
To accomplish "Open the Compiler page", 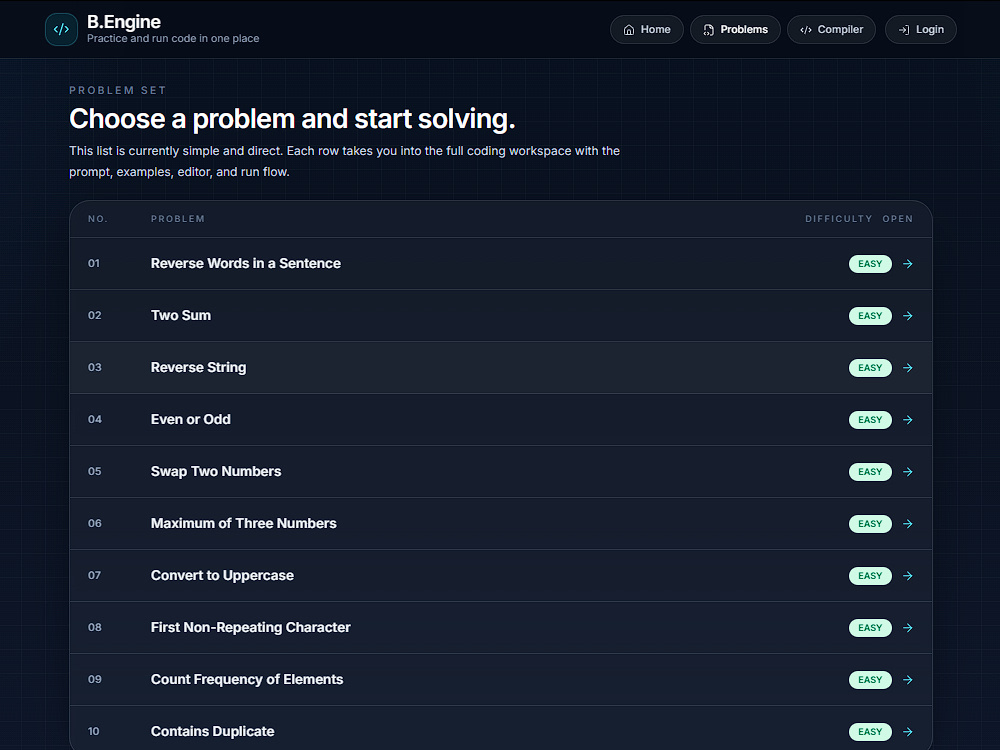I will click(x=832, y=29).
